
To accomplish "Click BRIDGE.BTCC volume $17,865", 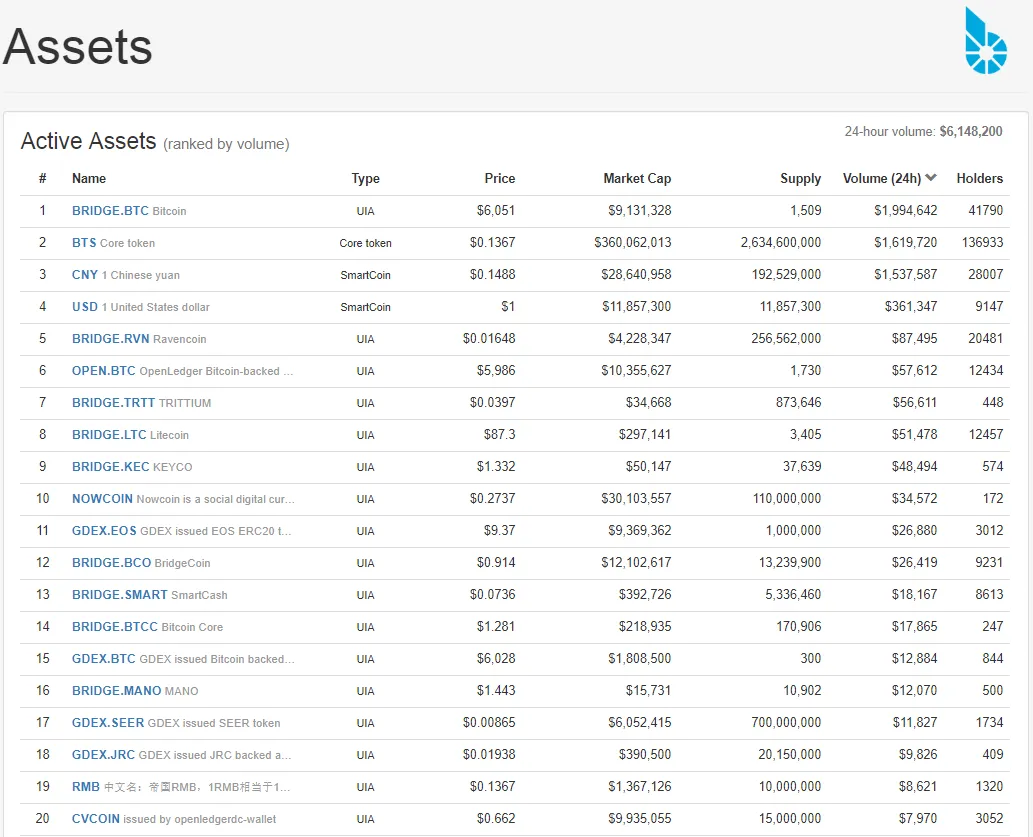I will click(914, 626).
